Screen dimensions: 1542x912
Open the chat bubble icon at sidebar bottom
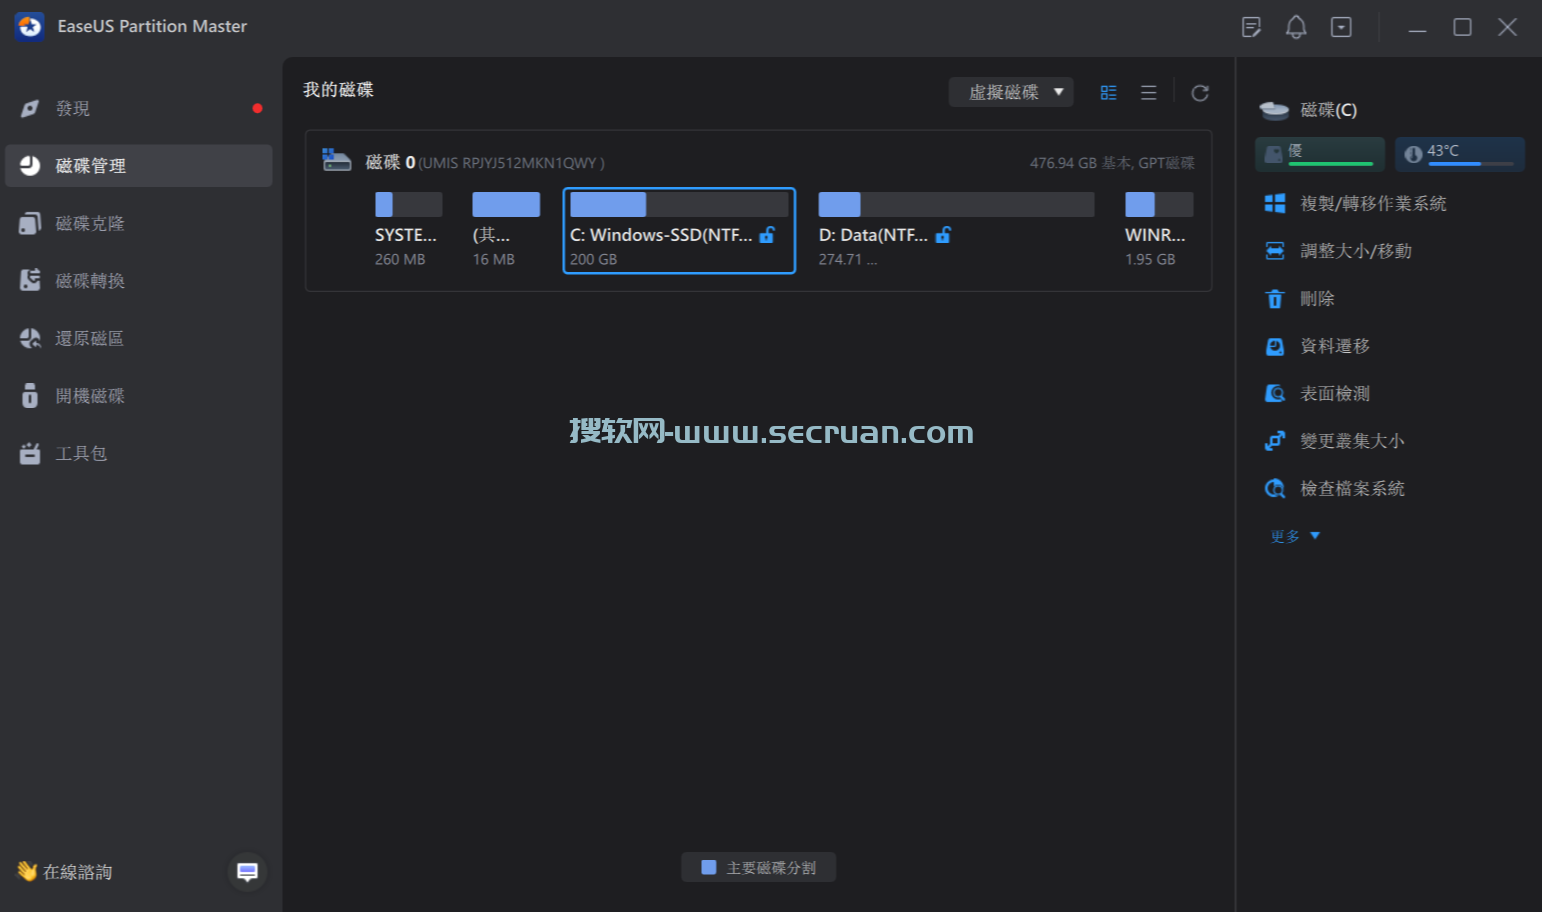(247, 872)
